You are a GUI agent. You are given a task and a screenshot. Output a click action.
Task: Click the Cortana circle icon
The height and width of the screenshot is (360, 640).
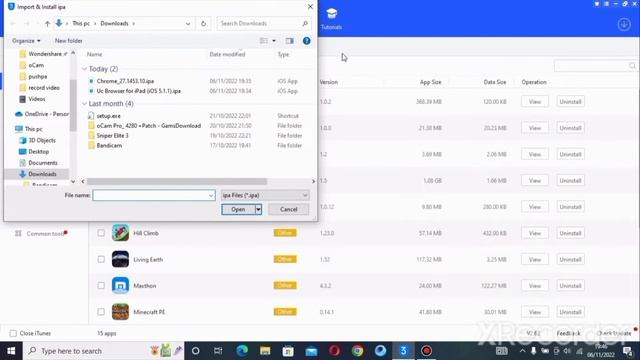pyautogui.click(x=196, y=351)
